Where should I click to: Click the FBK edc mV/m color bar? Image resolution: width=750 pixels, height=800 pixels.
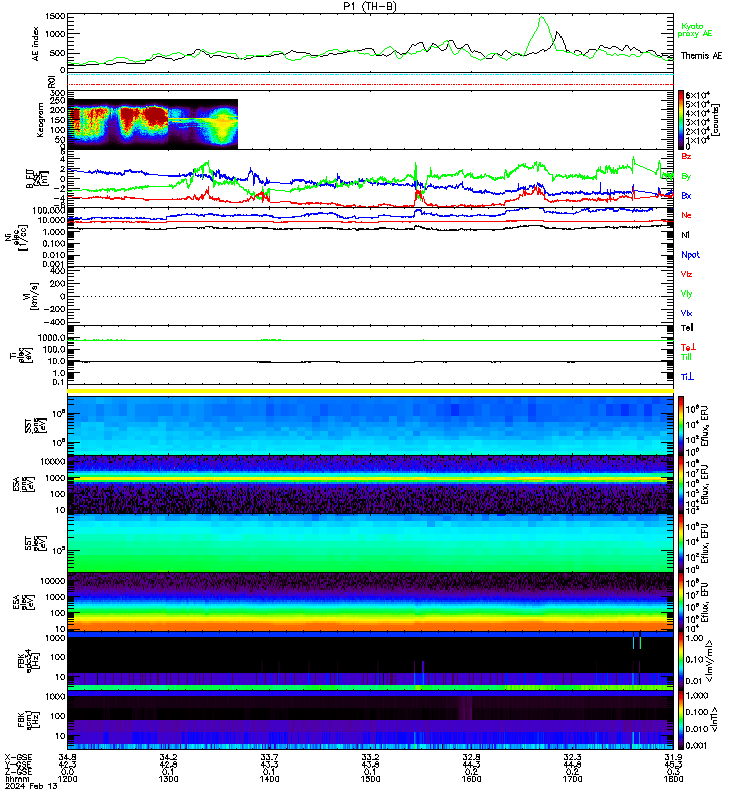click(x=681, y=661)
